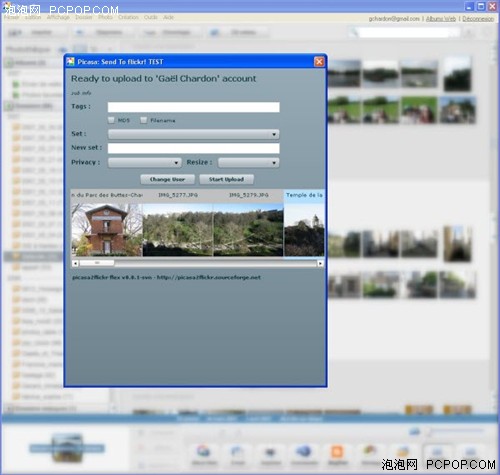Open the Set dropdown list
The image size is (500, 475).
click(x=194, y=134)
